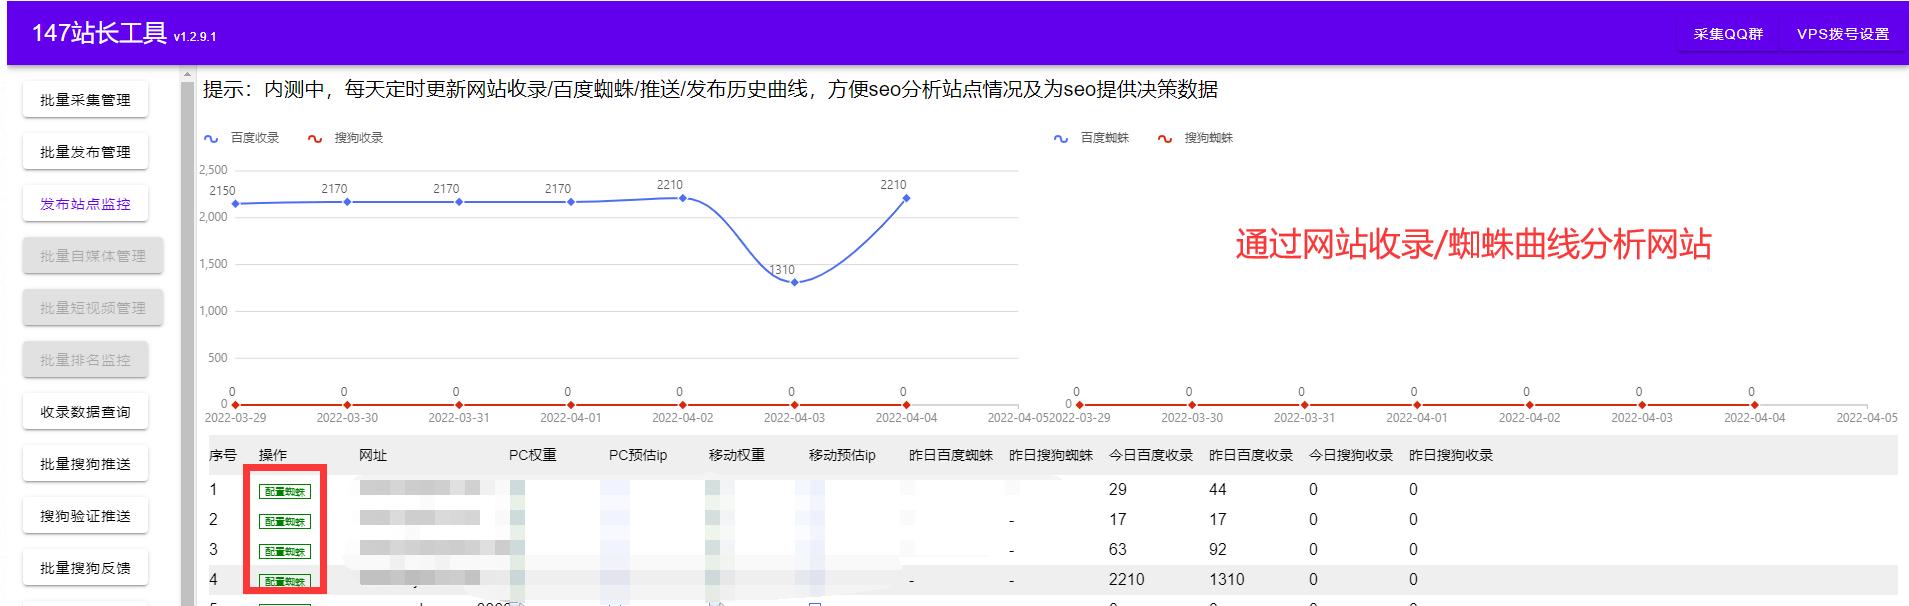
Task: Toggle the 百度蜘蛛 legend series
Action: [x=1092, y=138]
